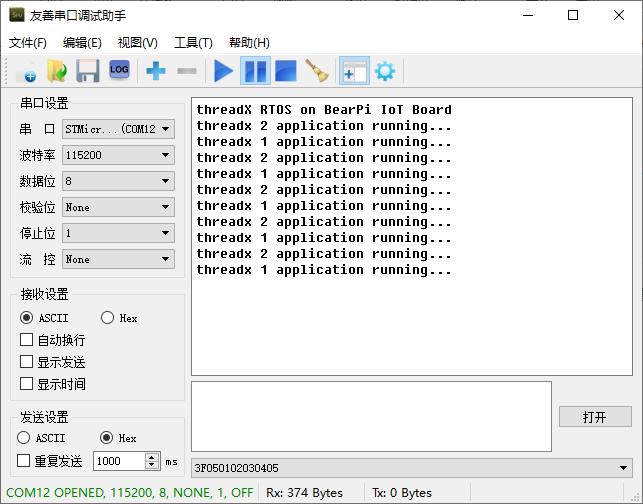Toggle the LOG recording icon
The image size is (643, 504).
point(119,71)
